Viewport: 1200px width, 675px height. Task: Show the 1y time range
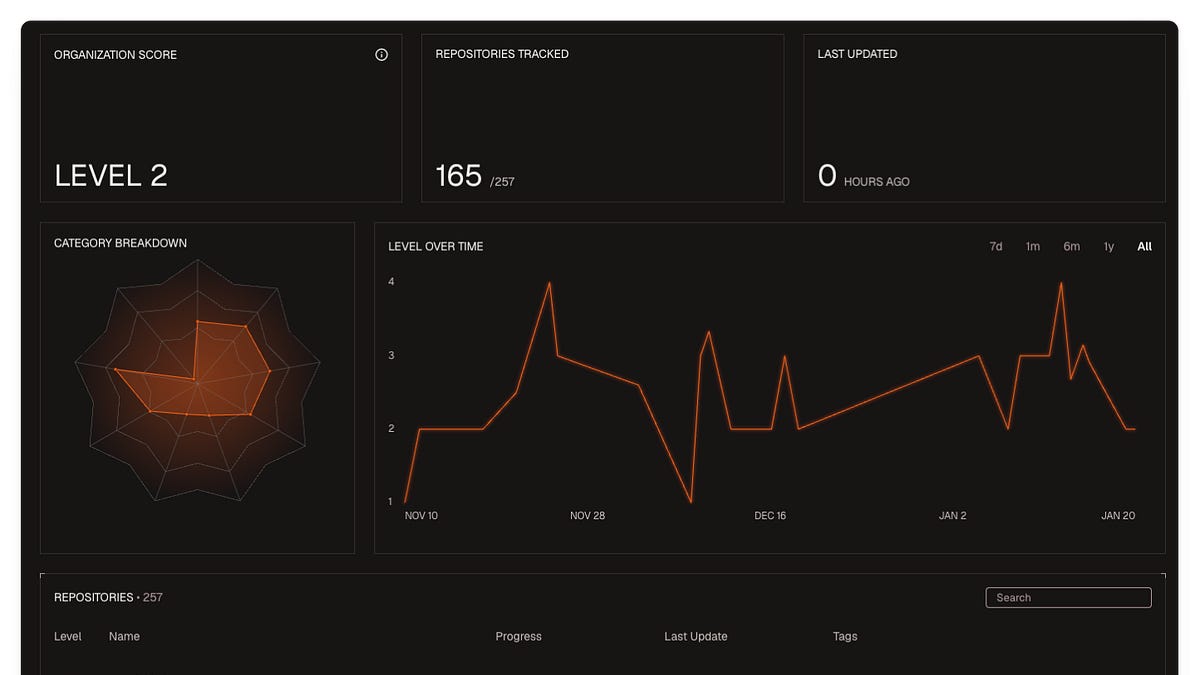pos(1109,246)
